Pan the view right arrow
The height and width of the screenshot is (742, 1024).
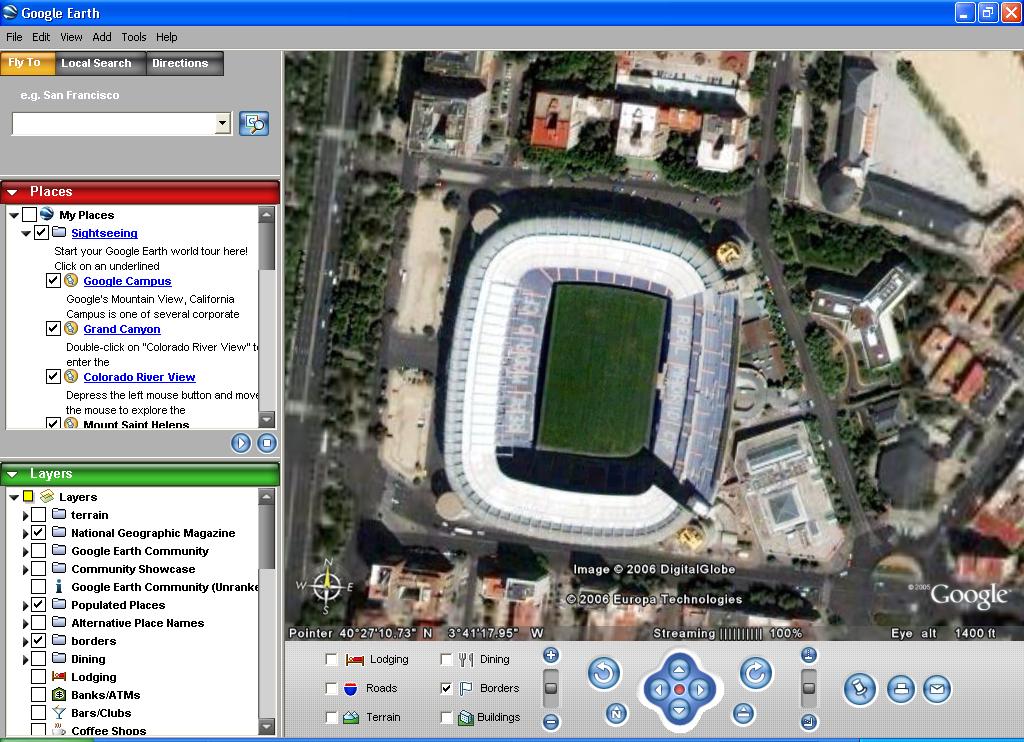700,690
